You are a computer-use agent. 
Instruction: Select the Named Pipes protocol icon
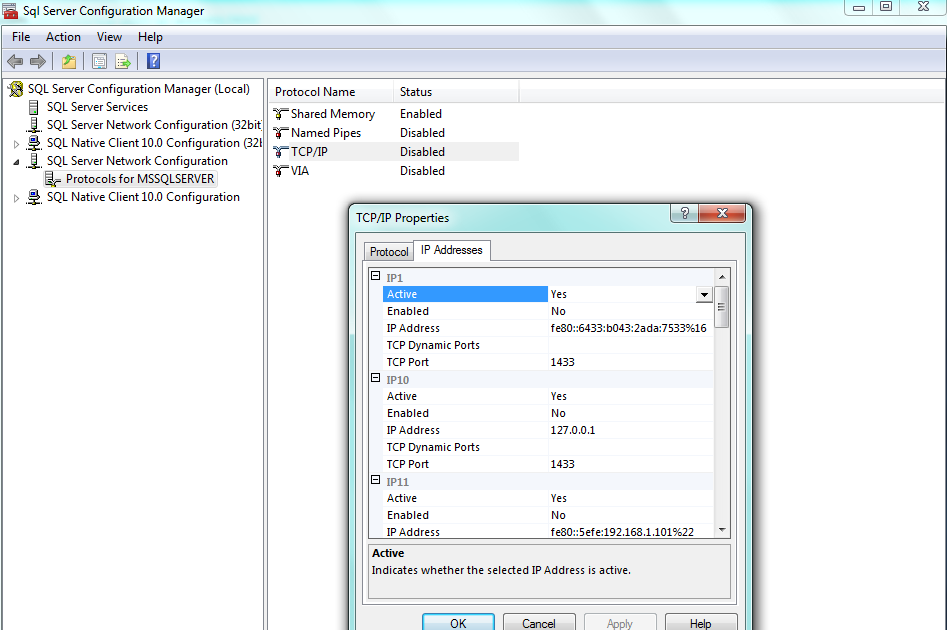pyautogui.click(x=281, y=133)
